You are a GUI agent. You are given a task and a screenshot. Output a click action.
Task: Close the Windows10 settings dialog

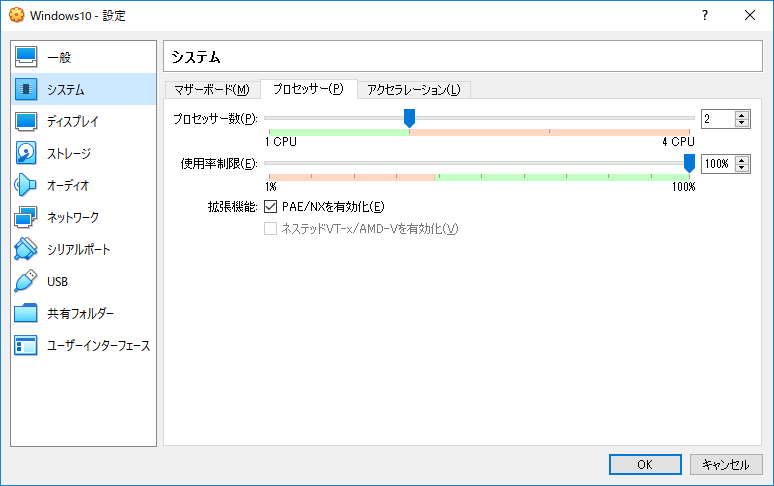[750, 15]
